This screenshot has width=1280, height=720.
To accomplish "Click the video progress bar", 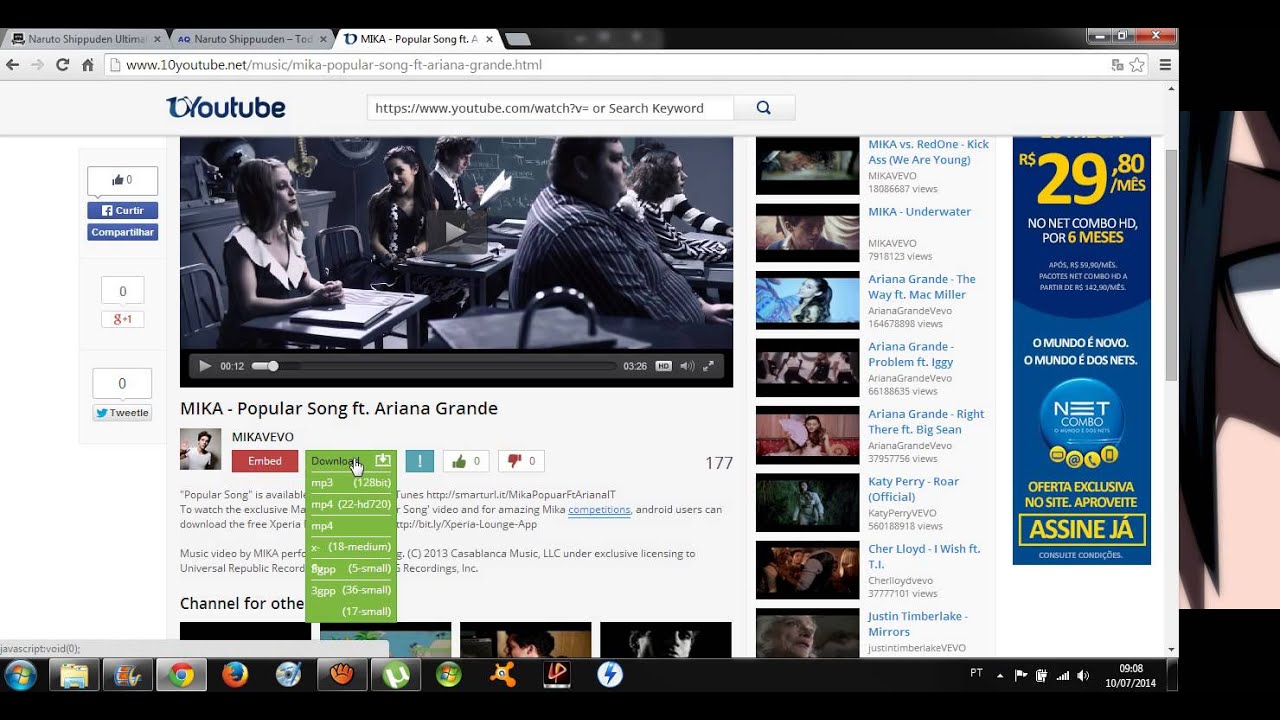I will (x=434, y=366).
